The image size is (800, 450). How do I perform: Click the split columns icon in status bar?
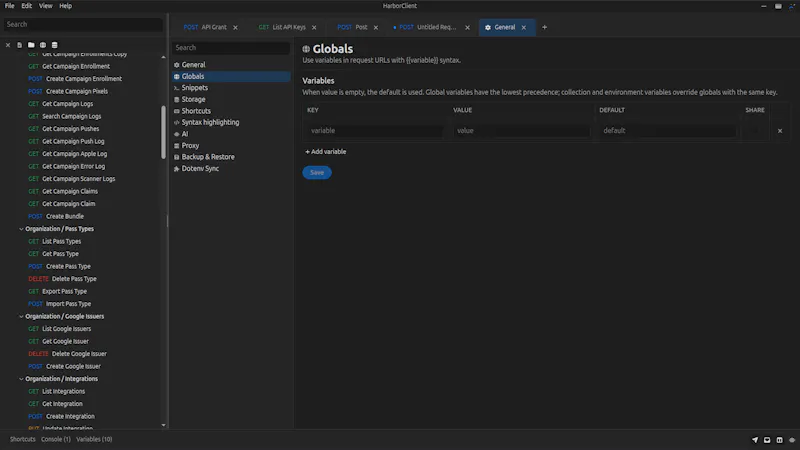779,439
